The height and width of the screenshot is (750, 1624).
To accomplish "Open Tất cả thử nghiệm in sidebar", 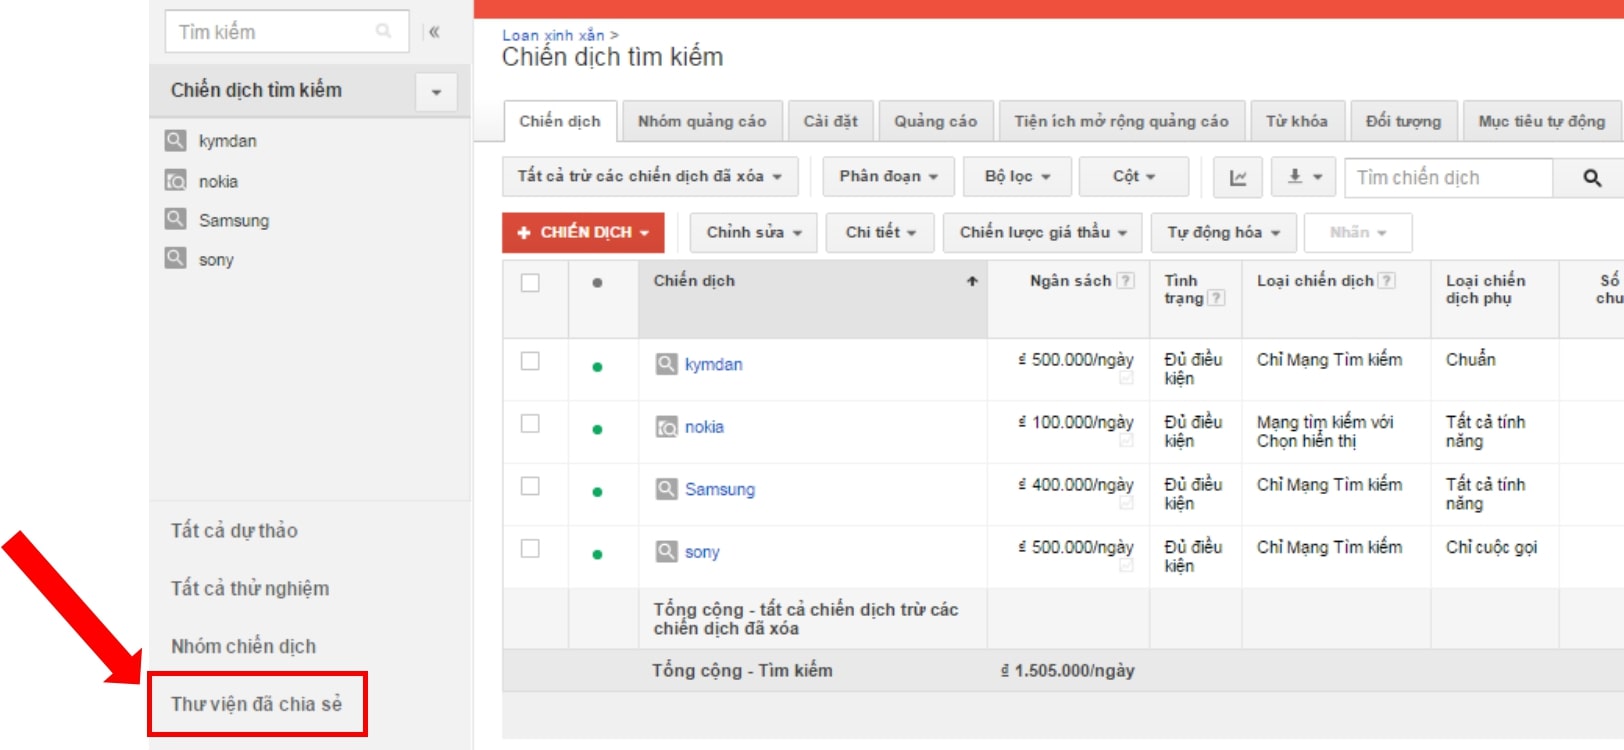I will 250,589.
